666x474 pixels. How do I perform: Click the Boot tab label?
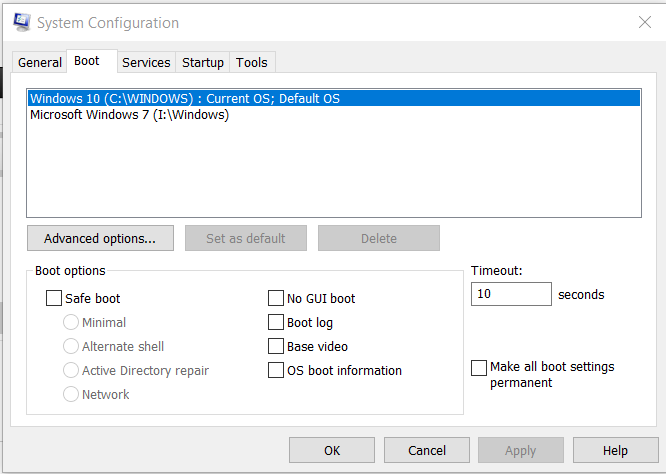click(x=87, y=61)
